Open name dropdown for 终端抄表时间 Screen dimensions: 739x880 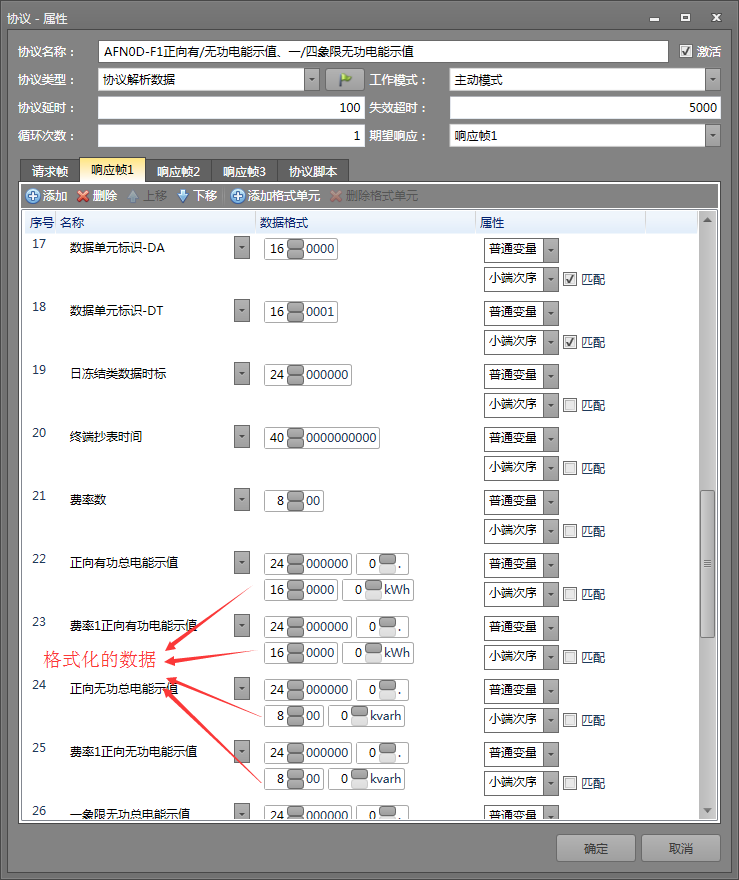pos(242,436)
